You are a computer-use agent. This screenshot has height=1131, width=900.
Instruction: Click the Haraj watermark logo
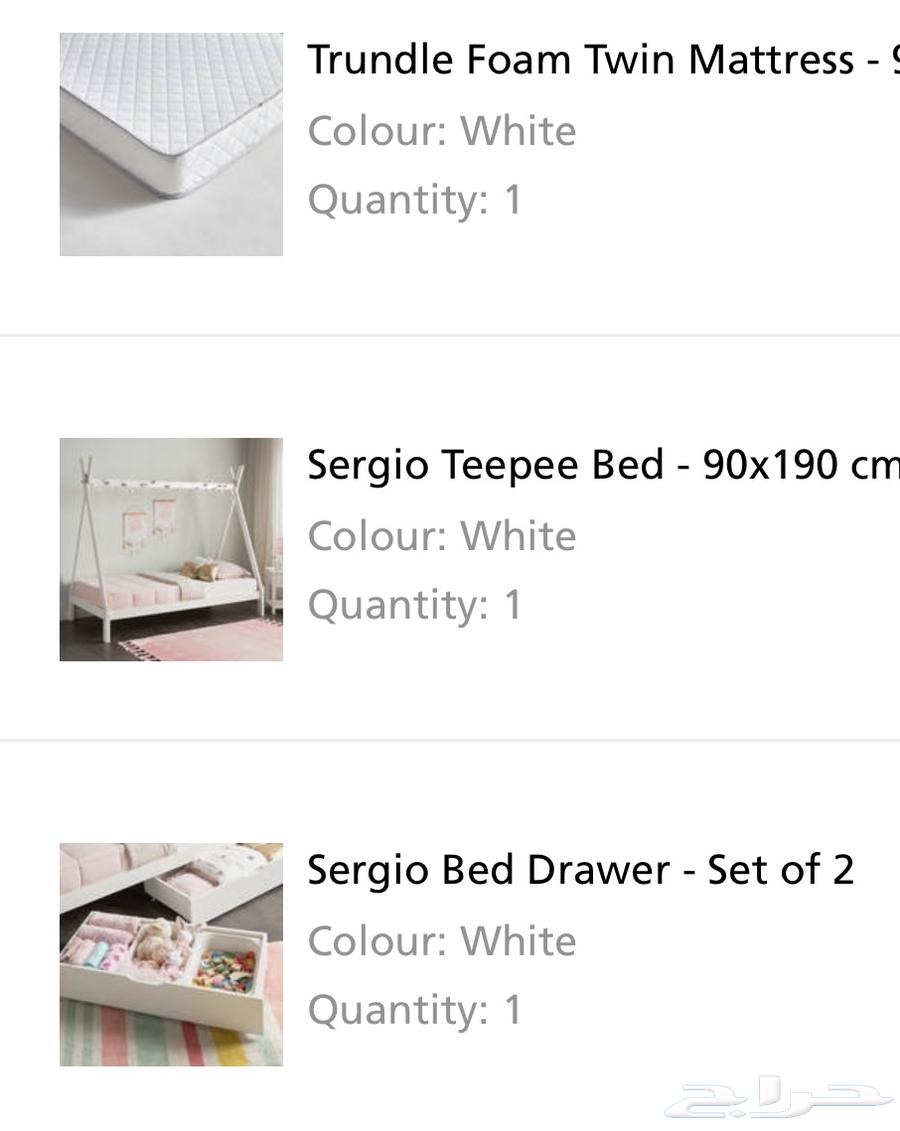coord(777,1098)
